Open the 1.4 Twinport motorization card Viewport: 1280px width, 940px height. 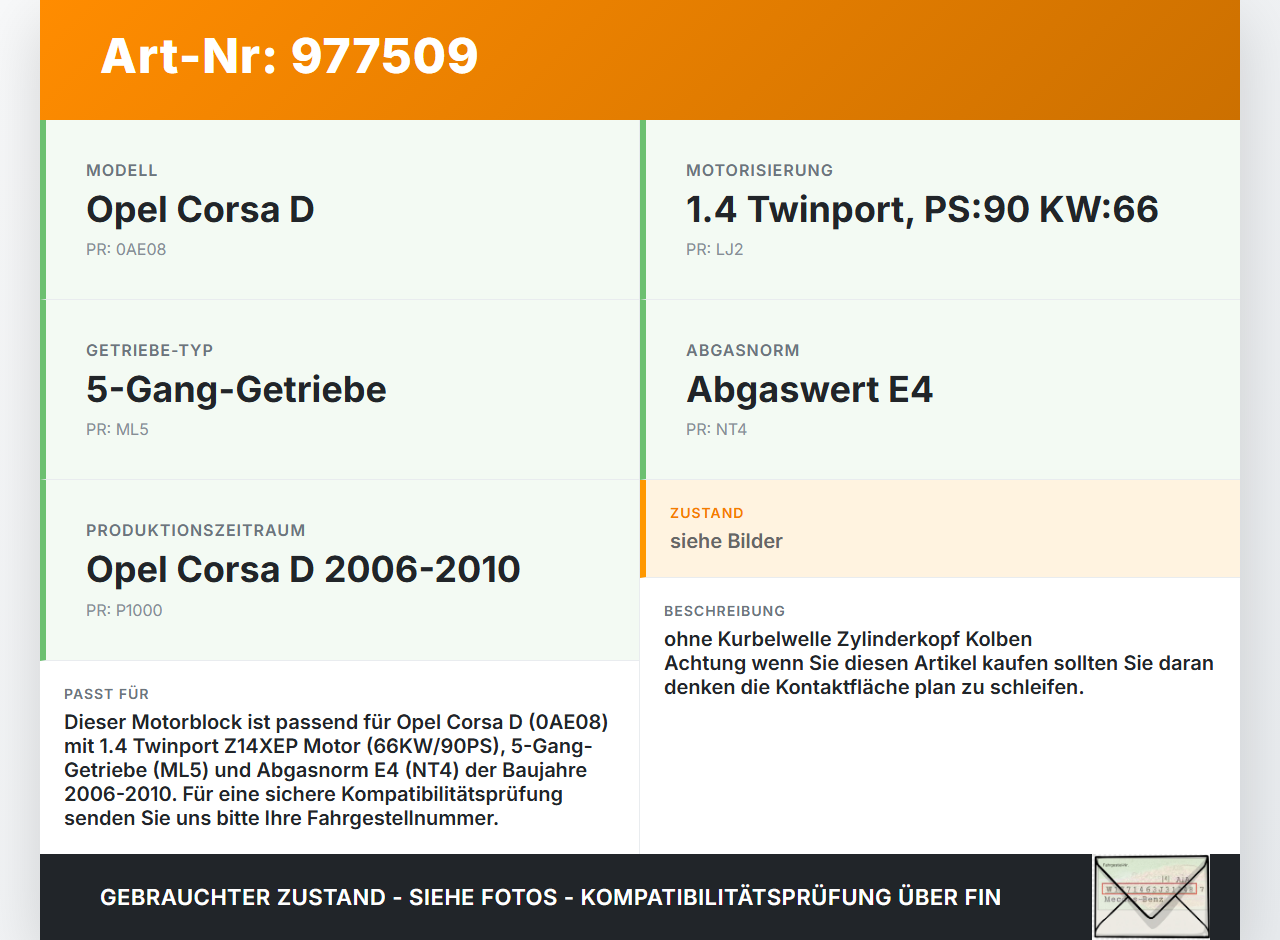tap(920, 209)
